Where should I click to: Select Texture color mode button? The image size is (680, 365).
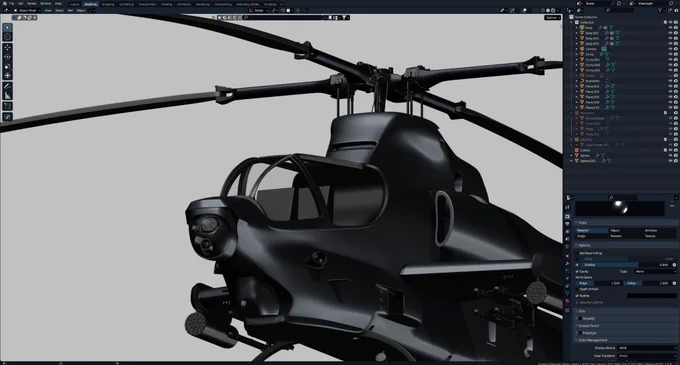[660, 236]
